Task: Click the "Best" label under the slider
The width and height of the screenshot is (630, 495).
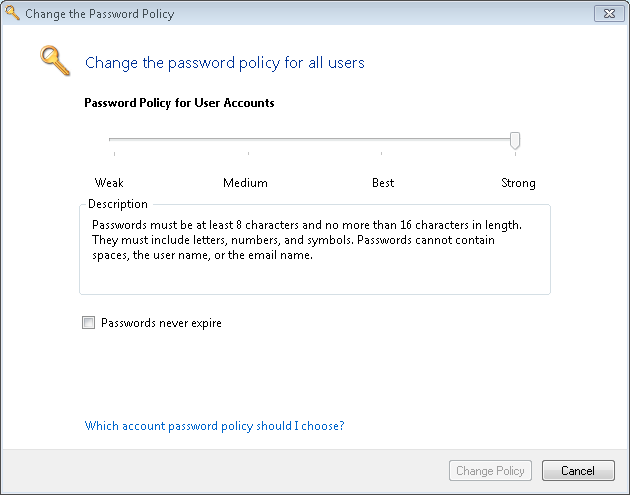Action: (x=383, y=183)
